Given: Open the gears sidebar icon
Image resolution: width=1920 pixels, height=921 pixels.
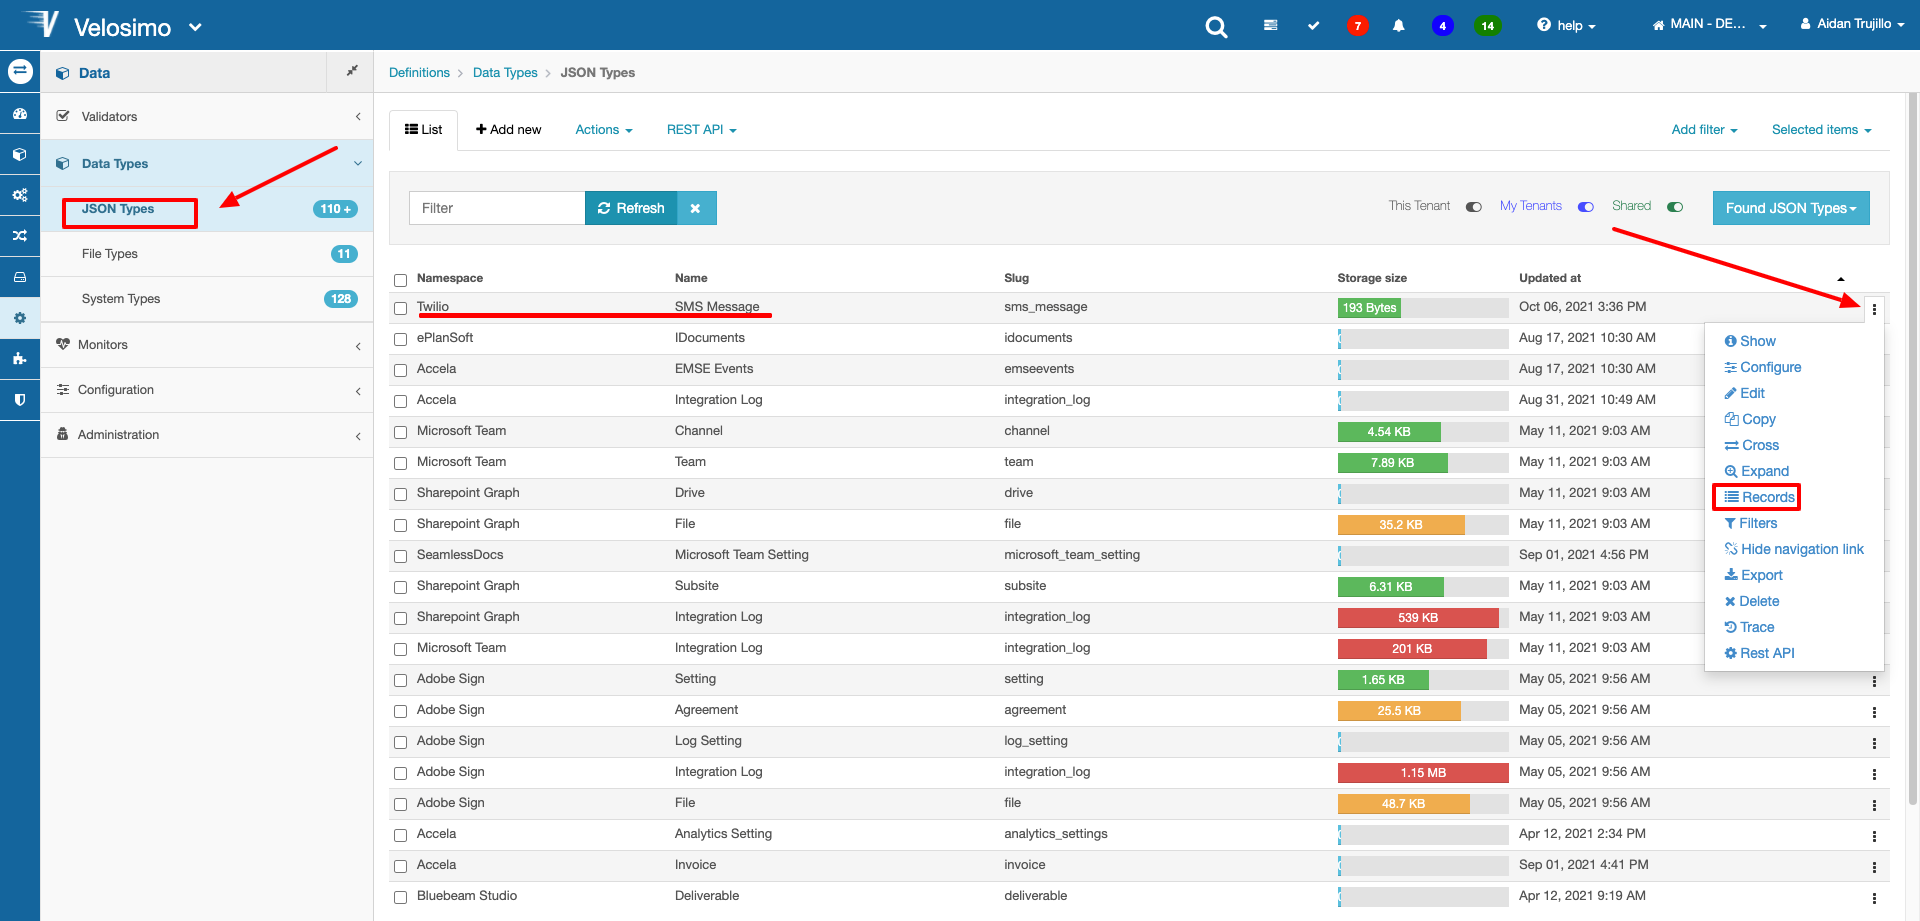Looking at the screenshot, I should point(20,195).
